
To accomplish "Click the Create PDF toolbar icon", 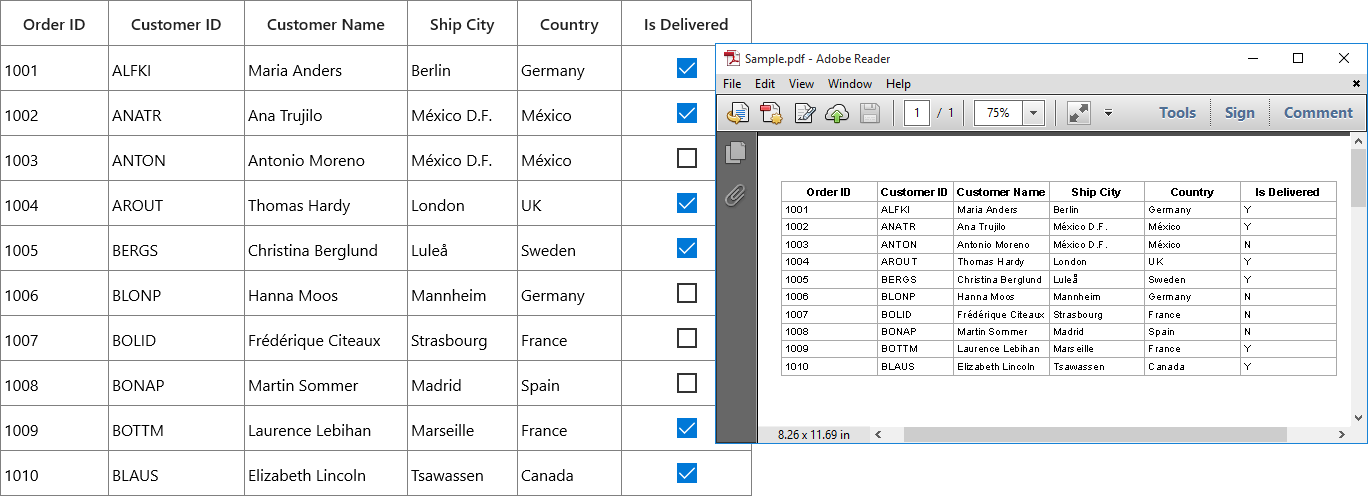I will click(771, 113).
